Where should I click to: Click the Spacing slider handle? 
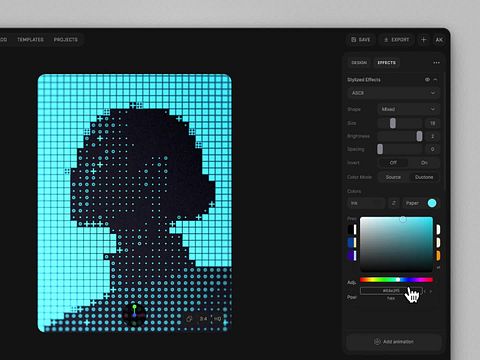(380, 149)
